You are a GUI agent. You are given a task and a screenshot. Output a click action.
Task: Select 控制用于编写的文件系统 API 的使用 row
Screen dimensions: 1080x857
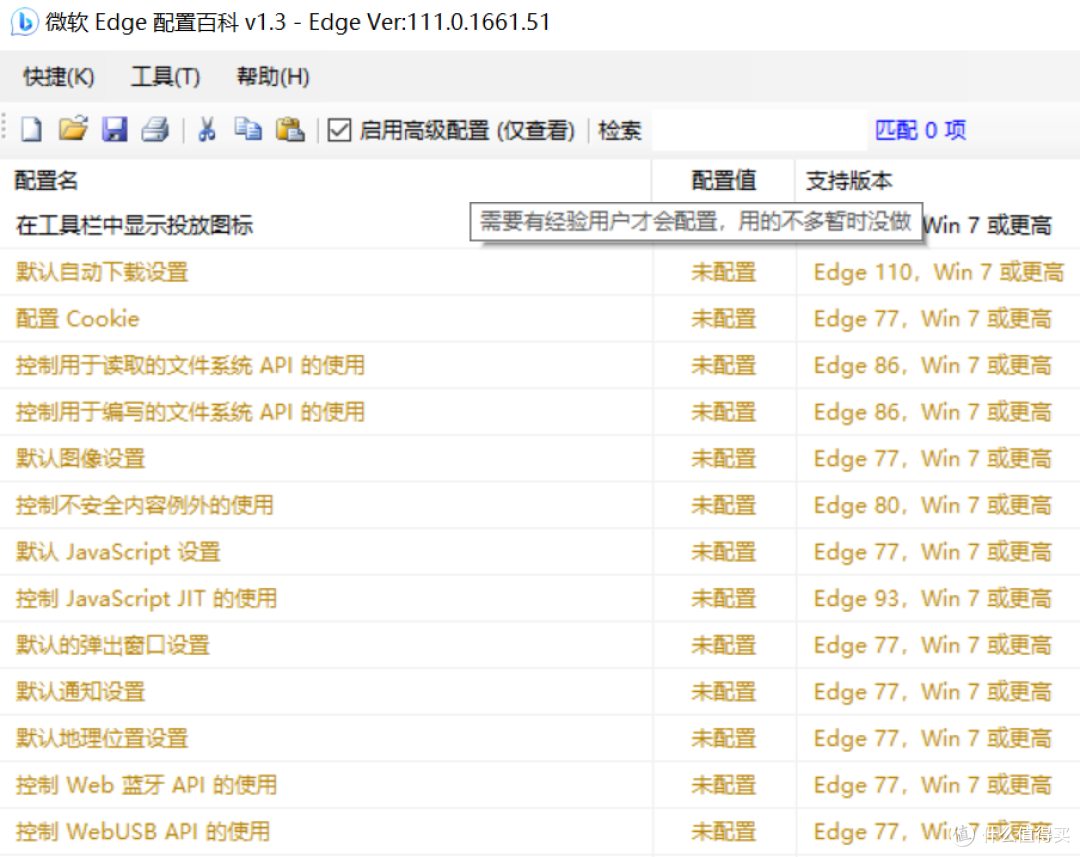coord(540,412)
